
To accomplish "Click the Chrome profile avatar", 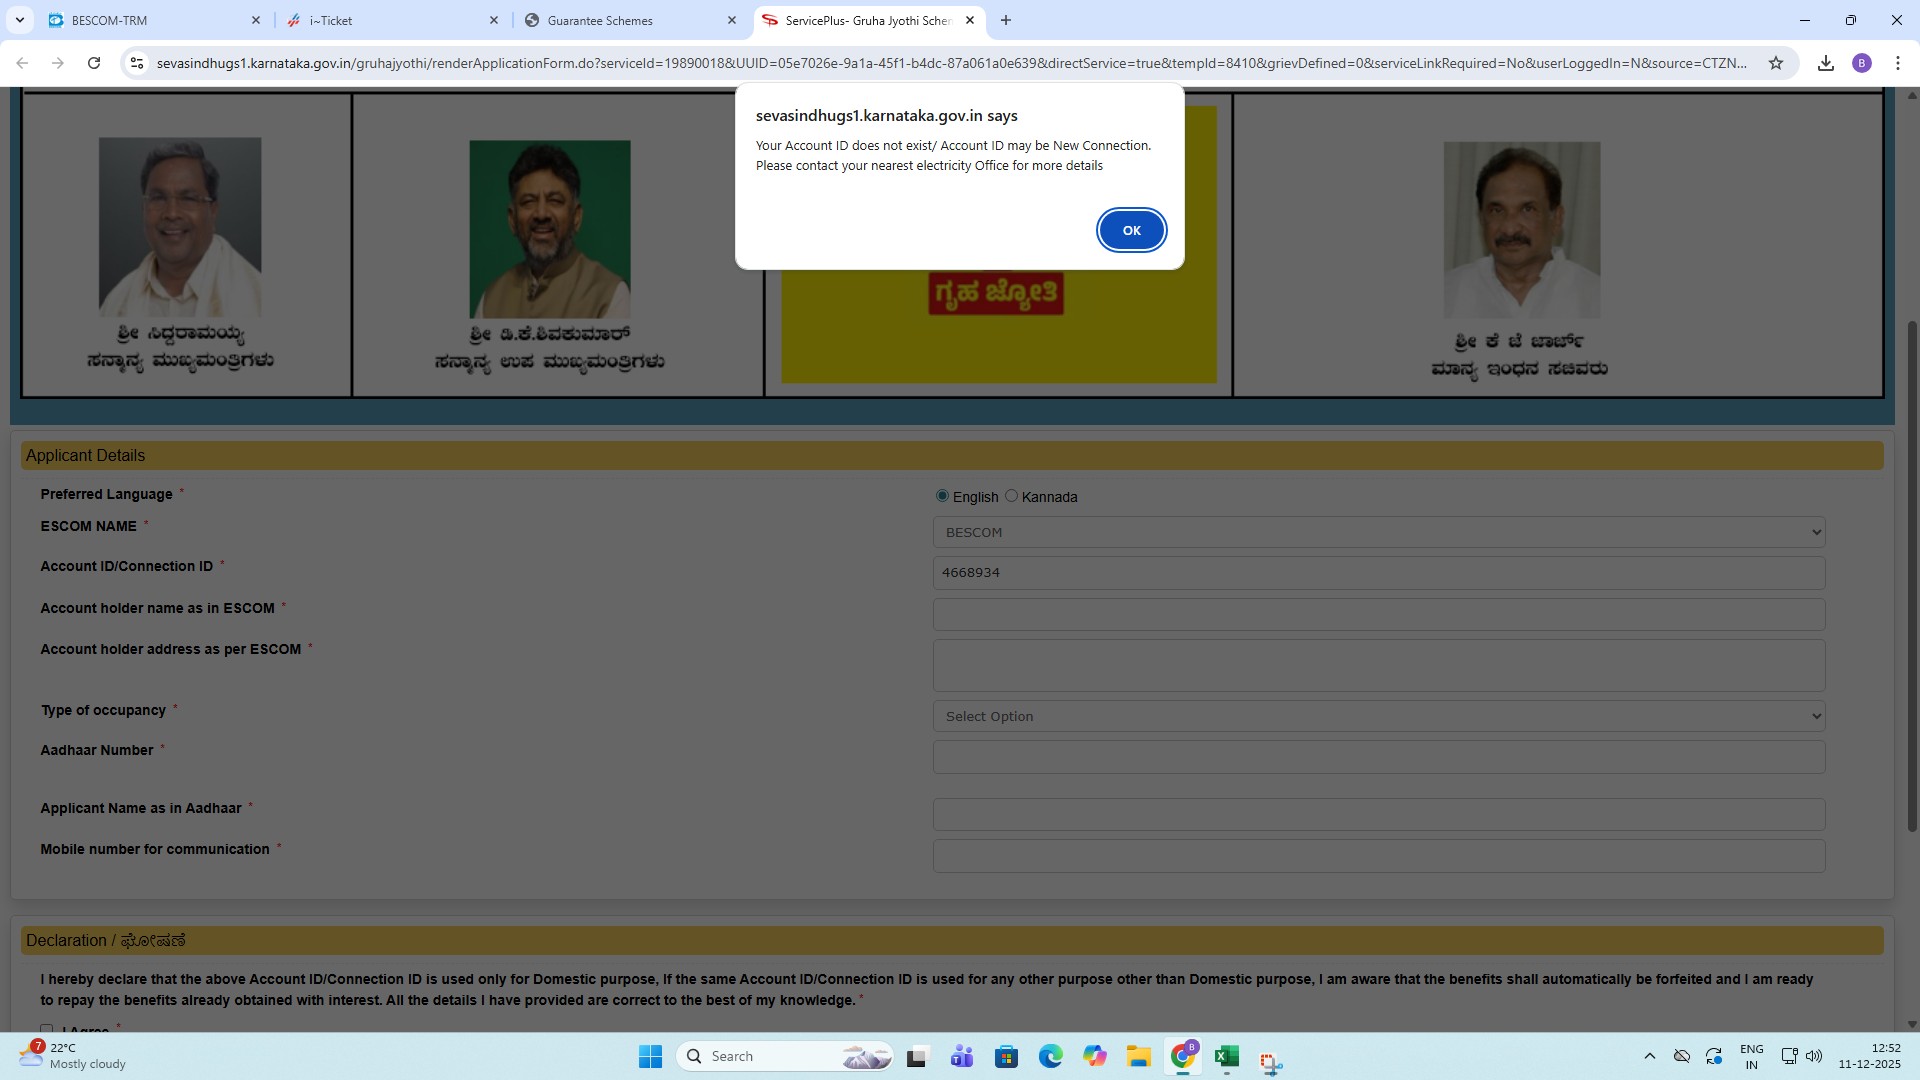I will click(x=1861, y=63).
